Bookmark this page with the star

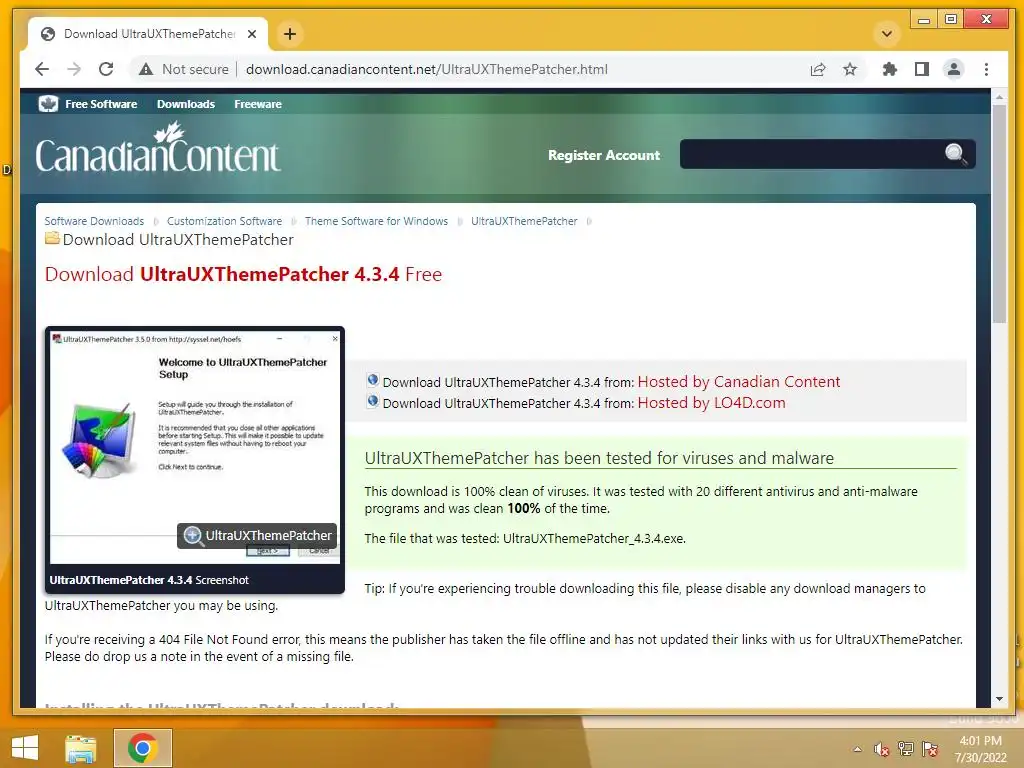(850, 69)
